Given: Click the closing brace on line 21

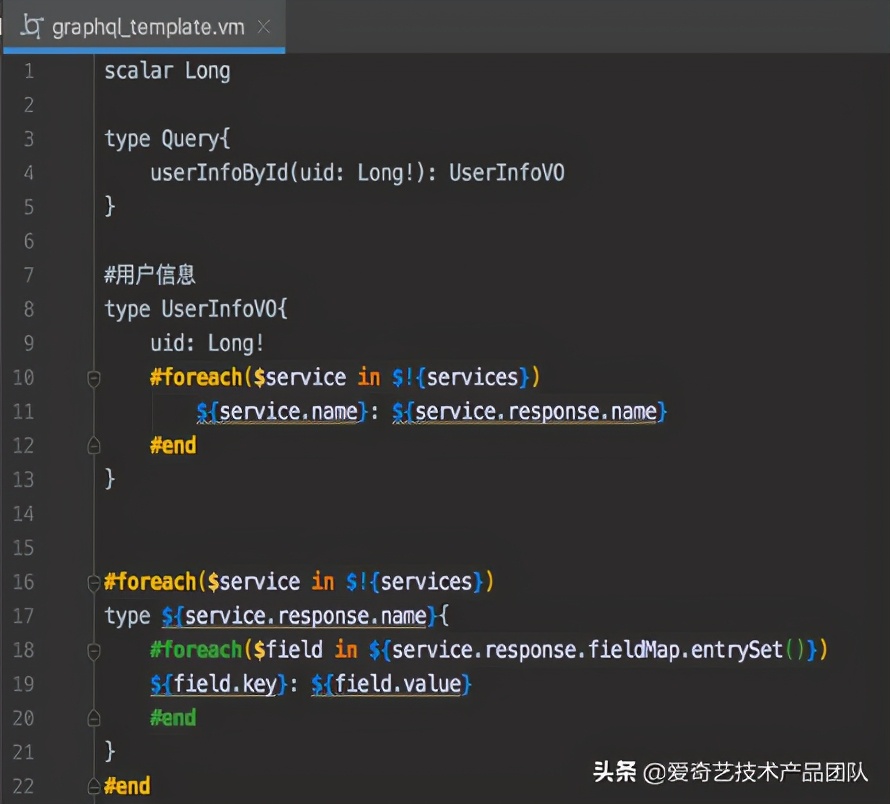Looking at the screenshot, I should 110,752.
